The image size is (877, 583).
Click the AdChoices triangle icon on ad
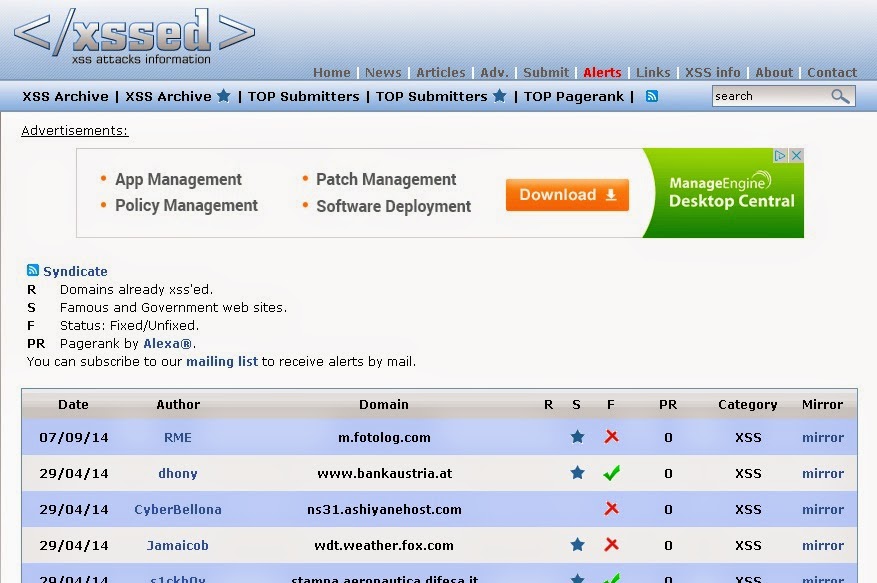[x=781, y=156]
